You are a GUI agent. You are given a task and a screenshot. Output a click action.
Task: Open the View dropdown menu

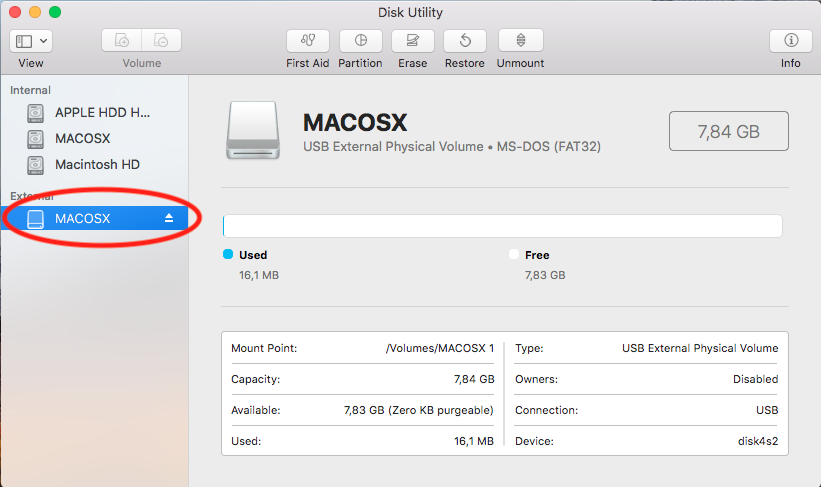31,41
